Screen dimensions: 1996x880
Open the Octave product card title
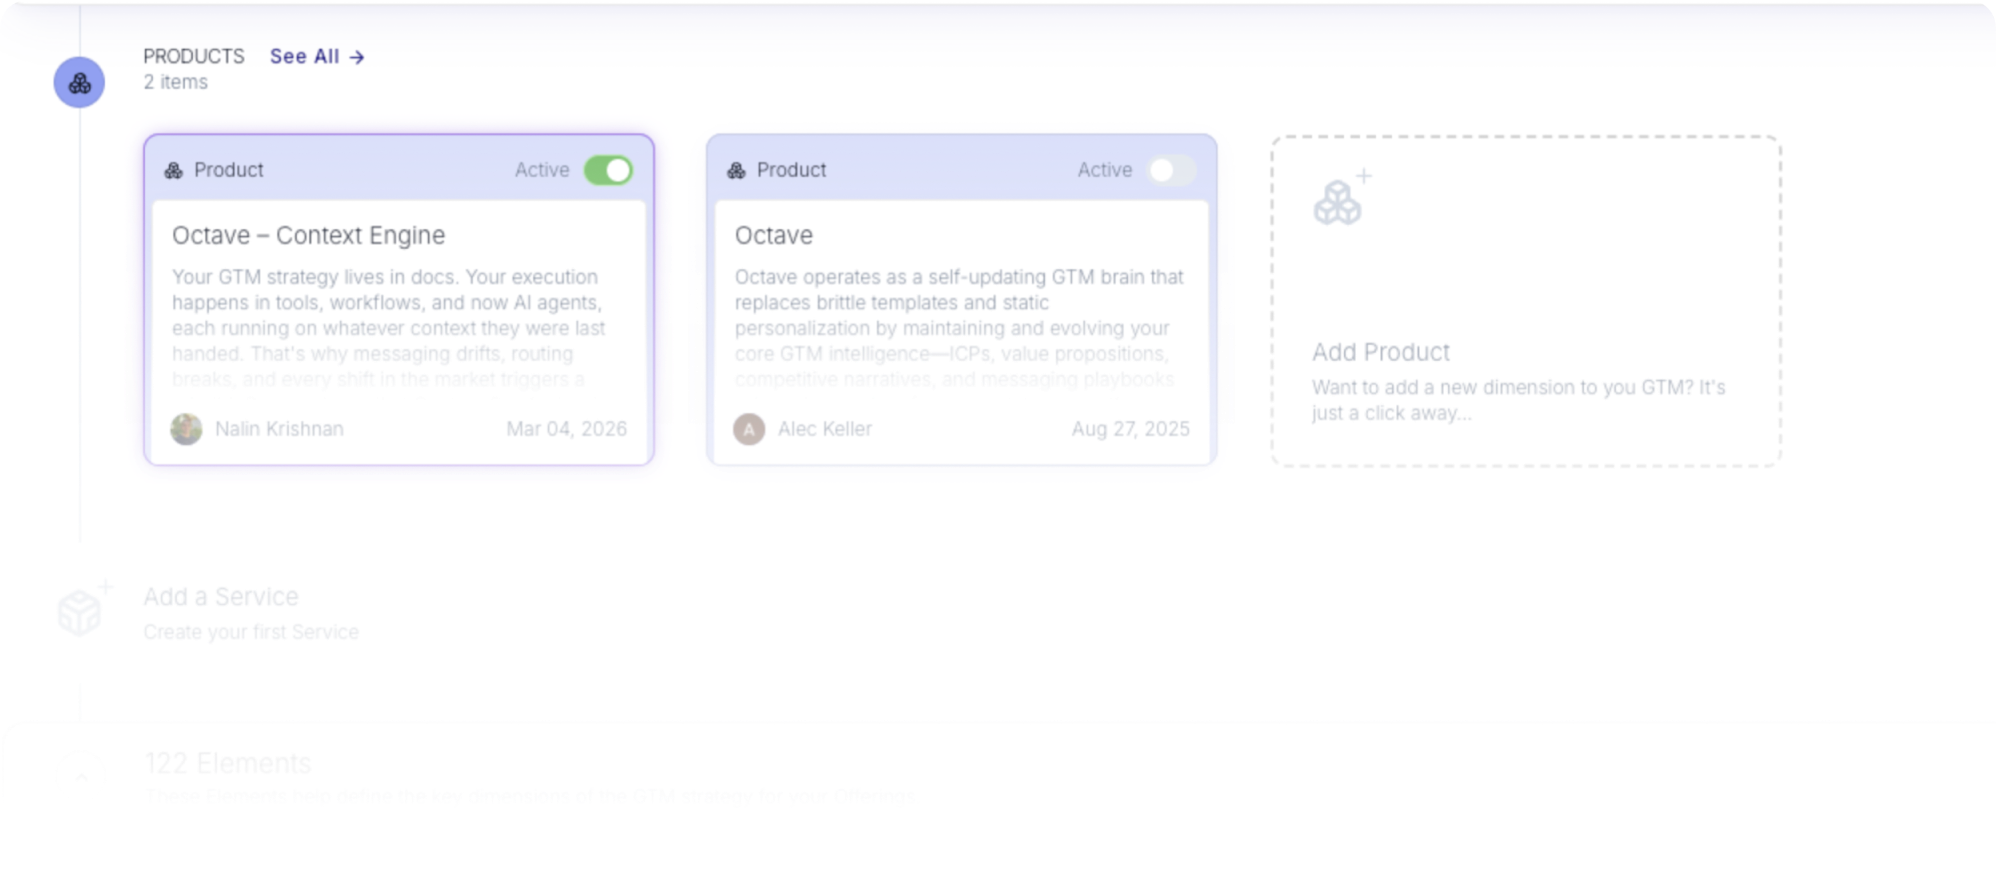point(774,235)
